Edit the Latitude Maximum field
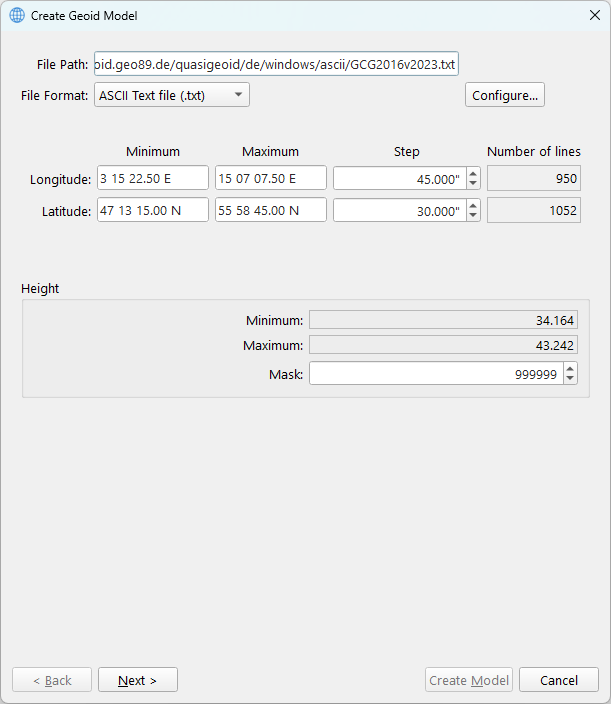 (x=271, y=210)
